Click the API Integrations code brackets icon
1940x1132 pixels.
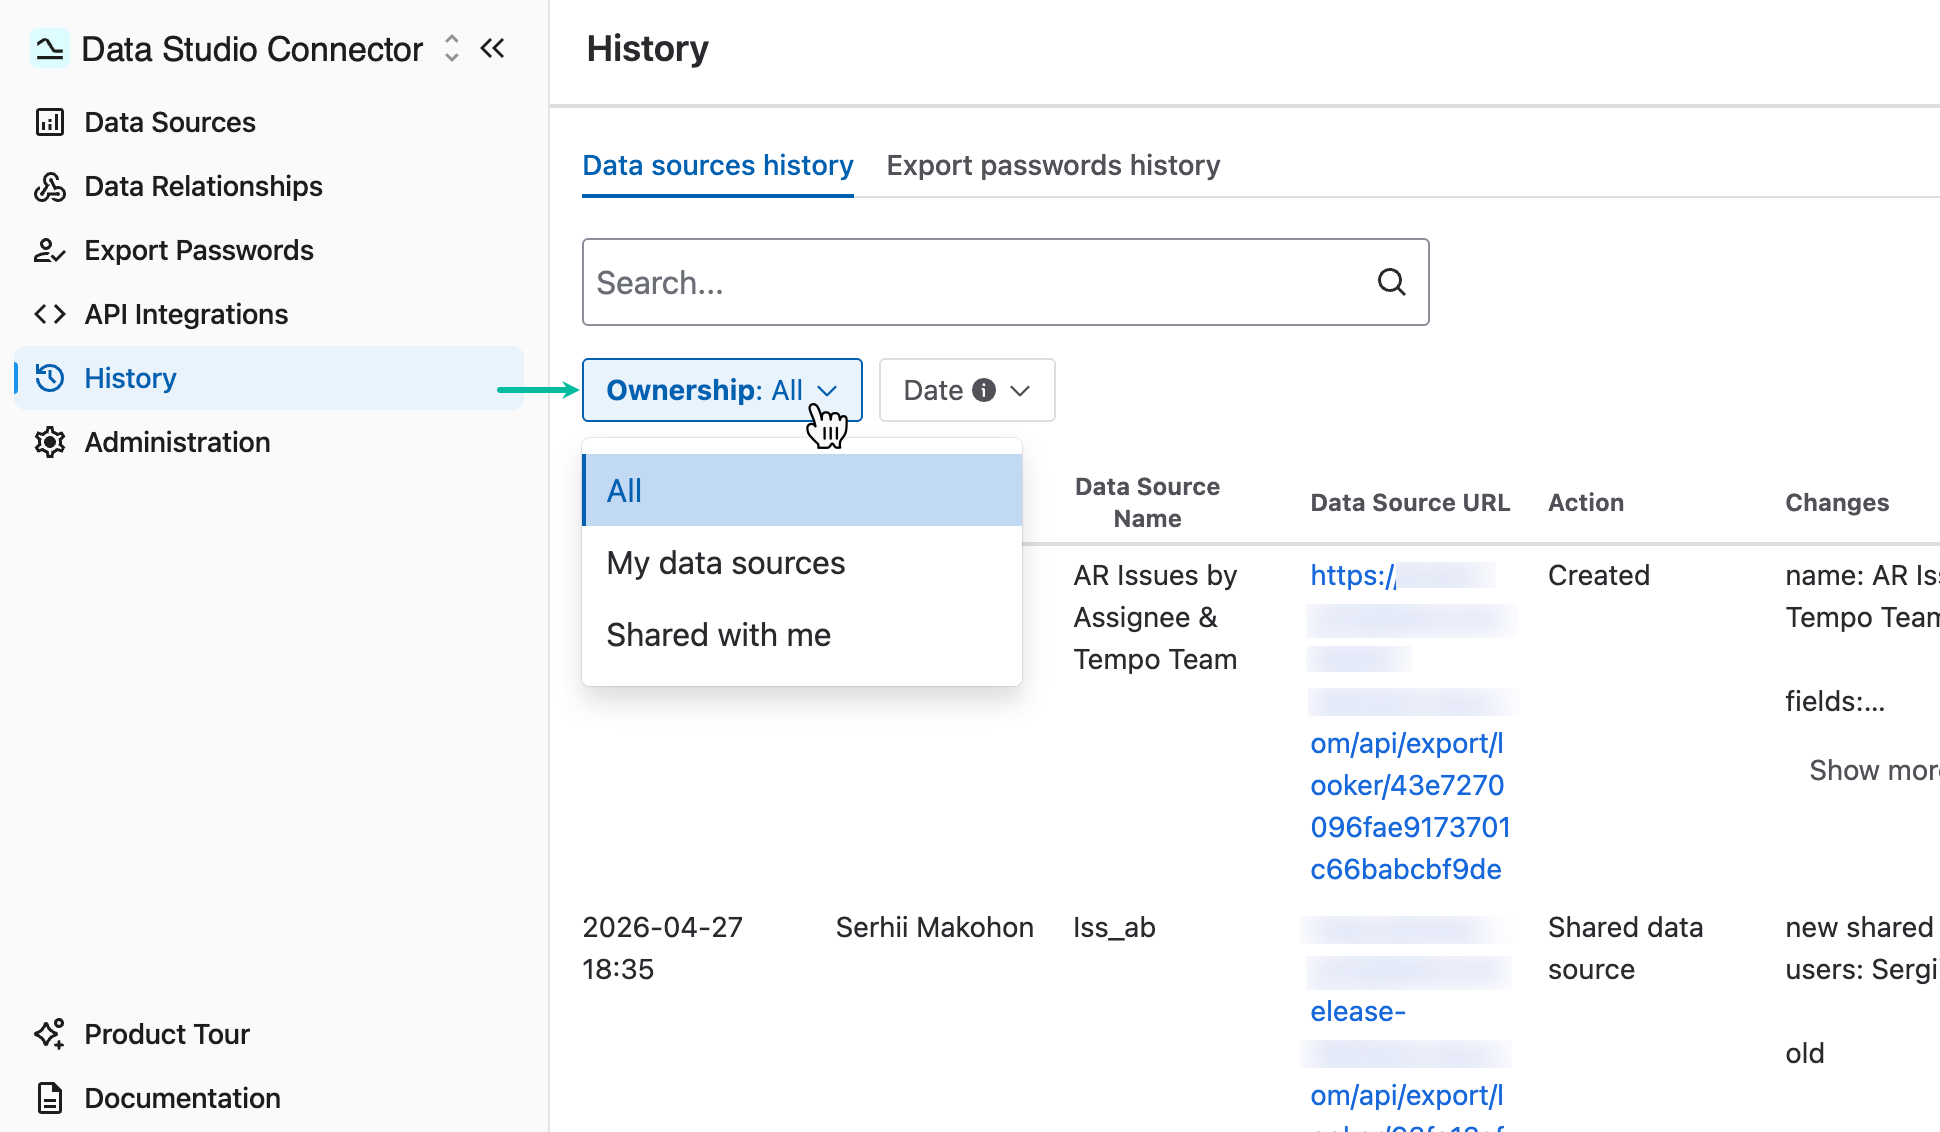[50, 314]
